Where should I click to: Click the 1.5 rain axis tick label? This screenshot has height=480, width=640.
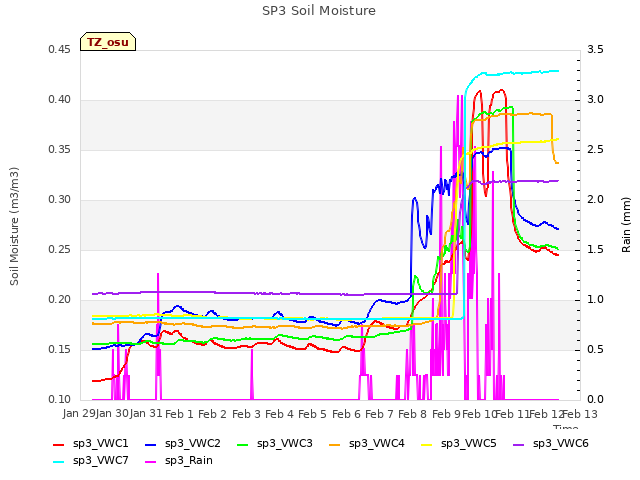point(595,250)
